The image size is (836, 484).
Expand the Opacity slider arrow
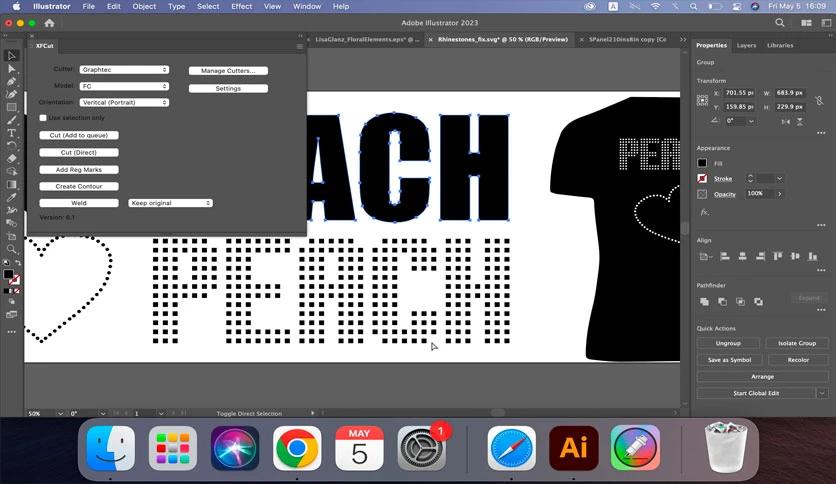coord(779,194)
